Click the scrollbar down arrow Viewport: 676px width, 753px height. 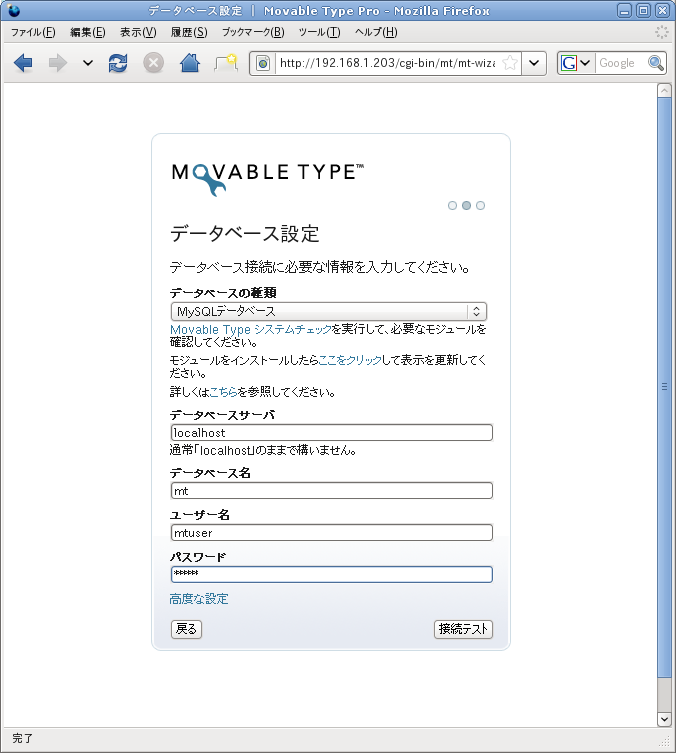664,719
